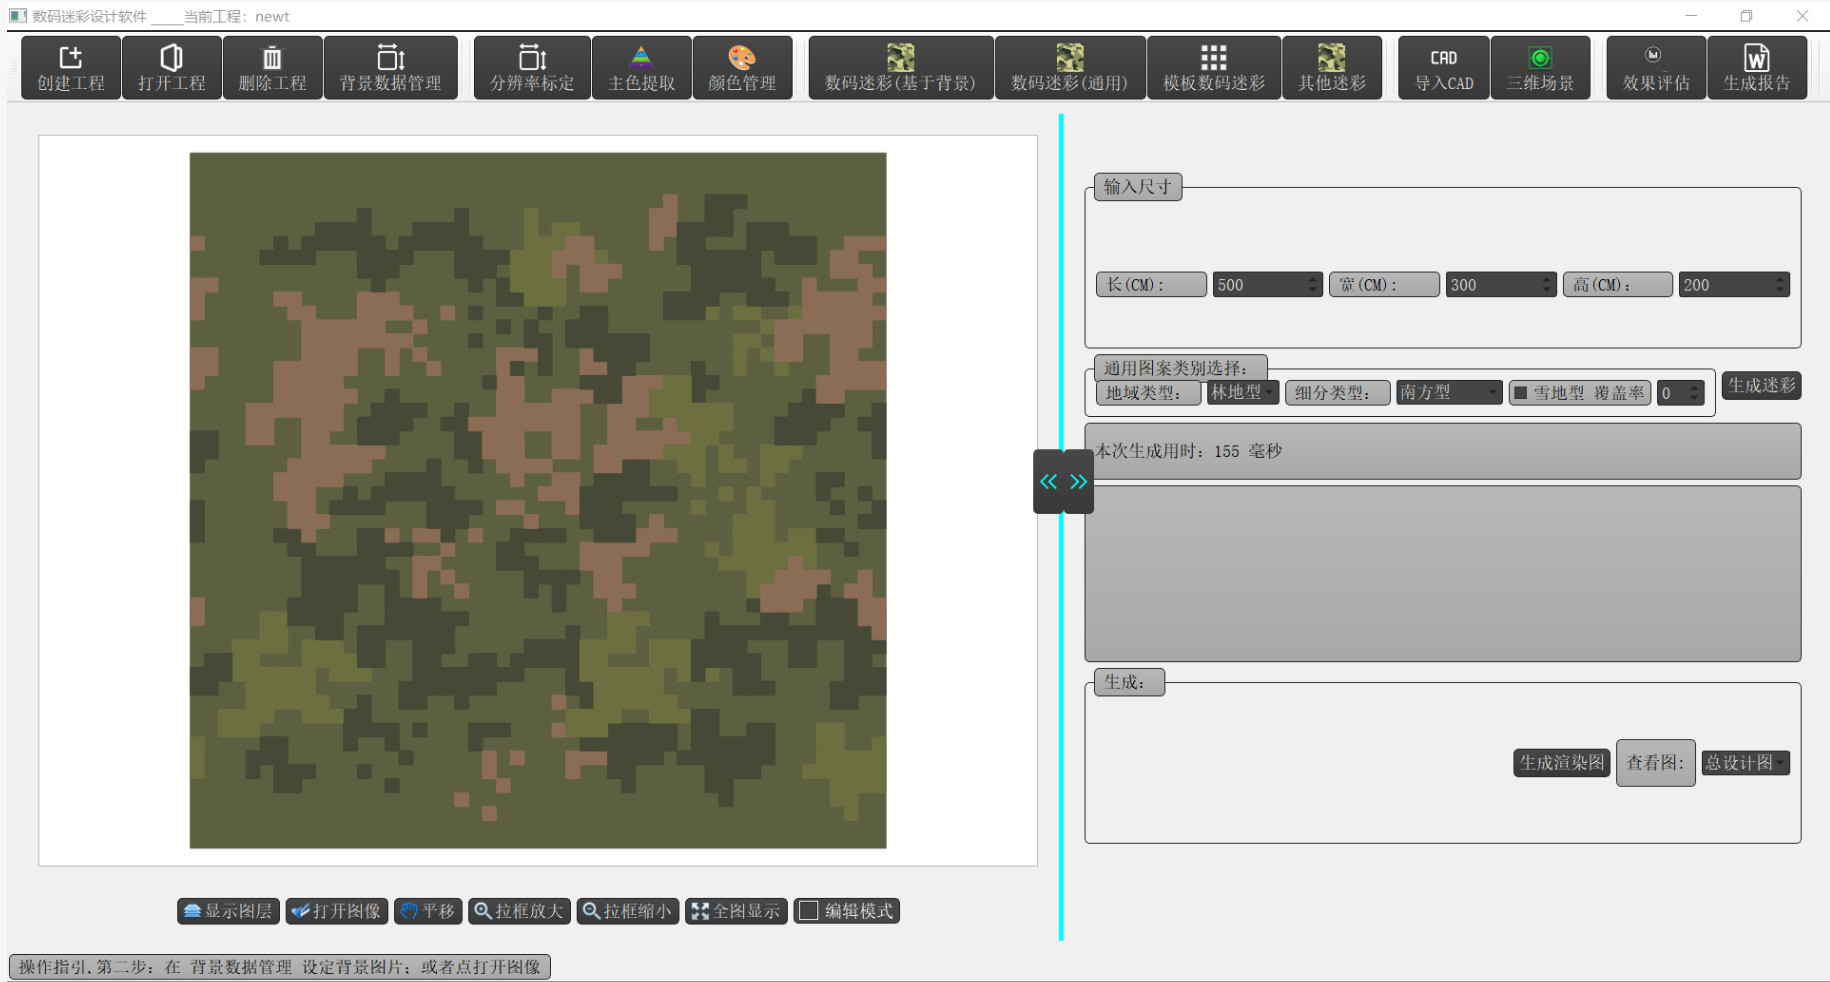Click stepper arrows on 长(CM) field
This screenshot has height=982, width=1830.
[1314, 285]
